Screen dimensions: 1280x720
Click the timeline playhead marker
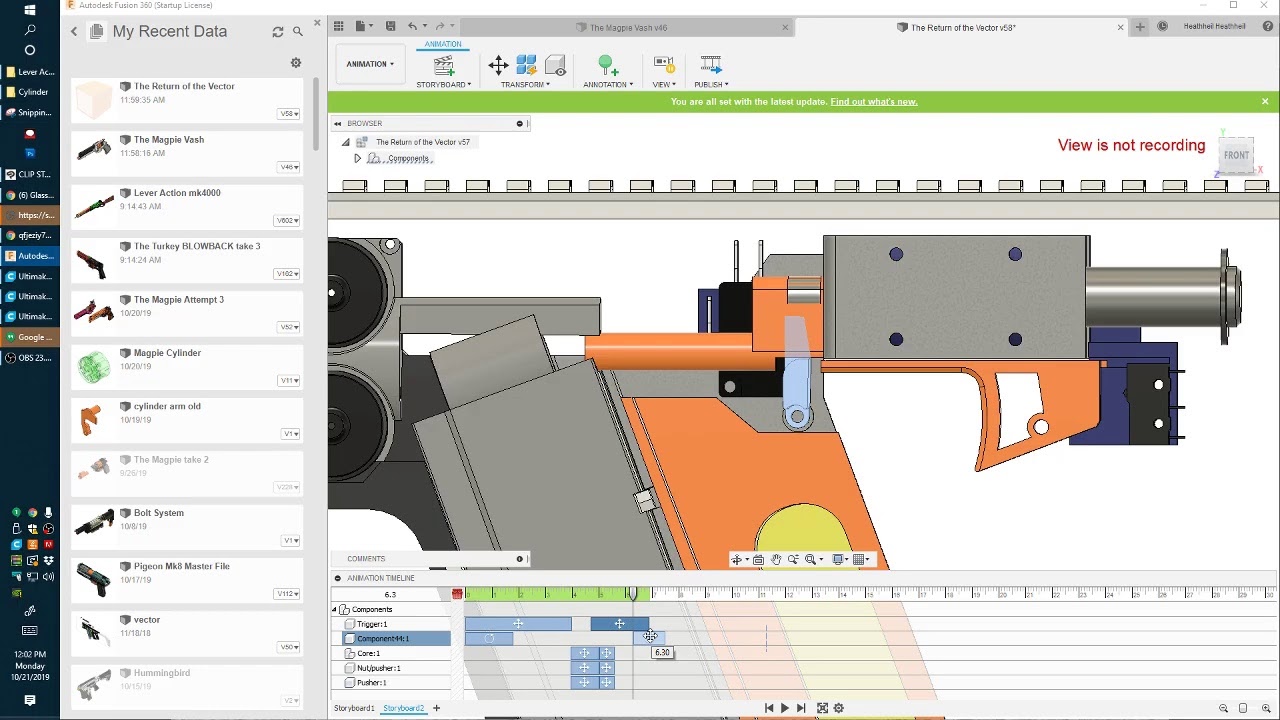pos(632,594)
